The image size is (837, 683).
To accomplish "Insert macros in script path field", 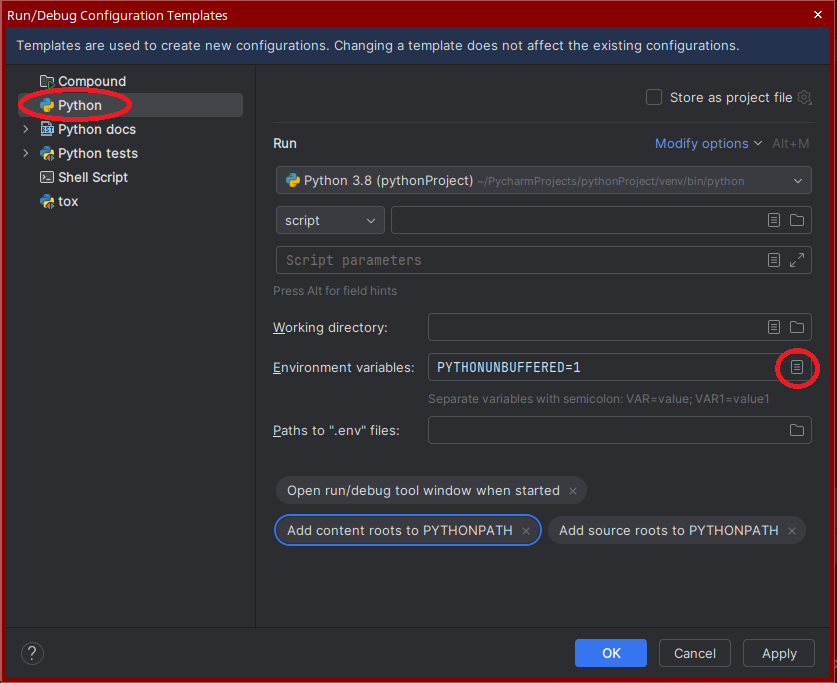I will pyautogui.click(x=774, y=220).
